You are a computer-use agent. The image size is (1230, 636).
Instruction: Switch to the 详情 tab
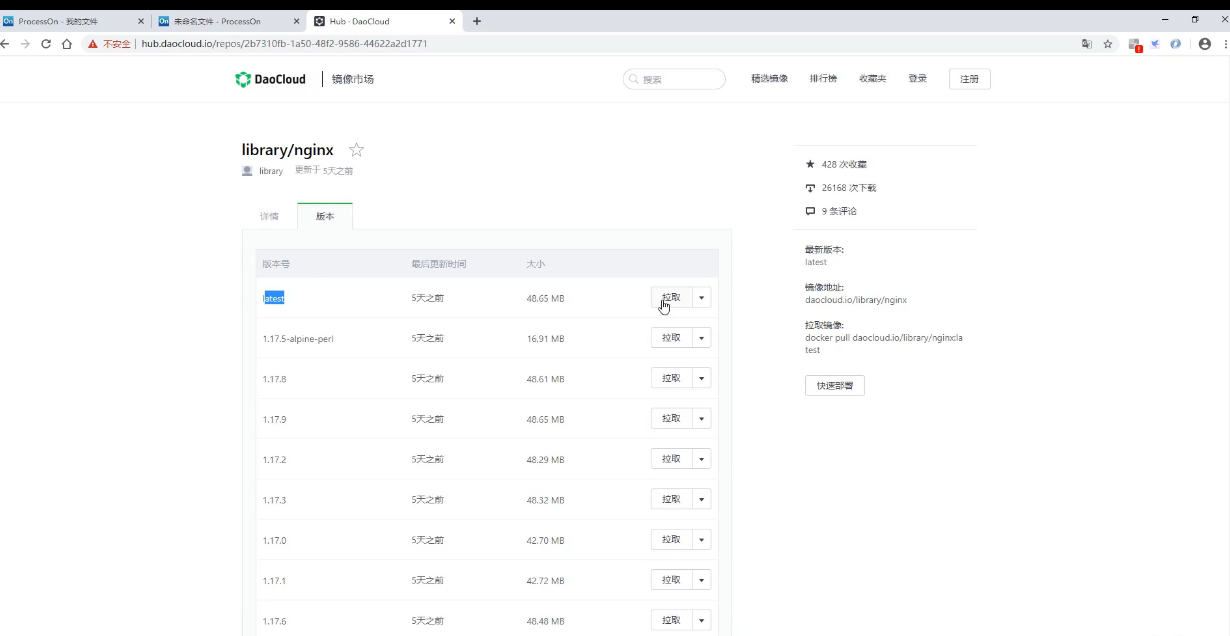pyautogui.click(x=269, y=216)
